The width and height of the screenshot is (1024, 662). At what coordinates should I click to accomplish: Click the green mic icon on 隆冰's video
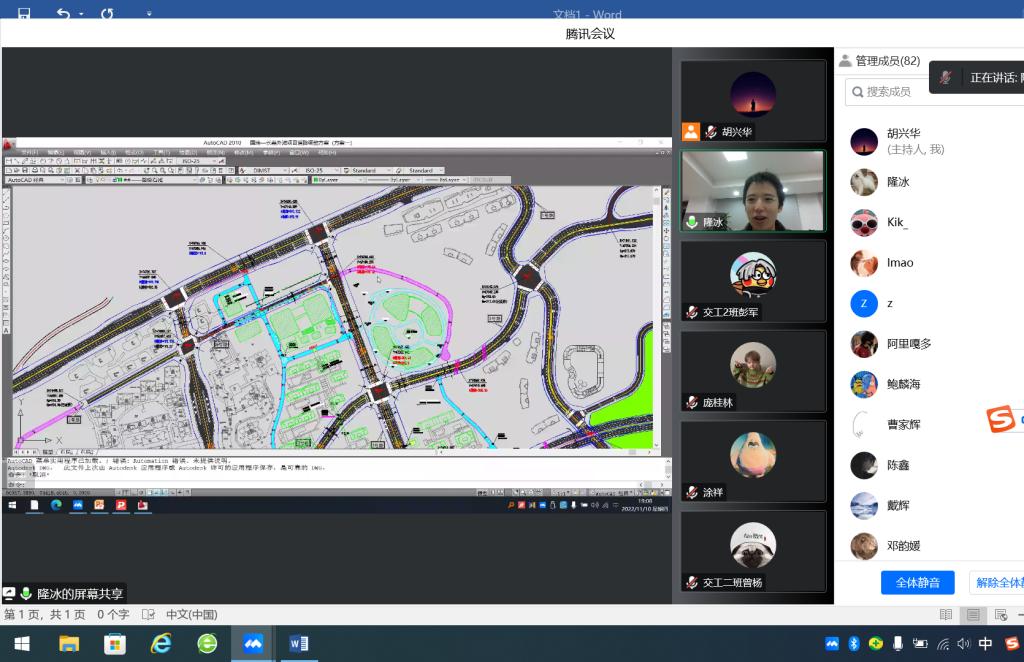coord(691,222)
